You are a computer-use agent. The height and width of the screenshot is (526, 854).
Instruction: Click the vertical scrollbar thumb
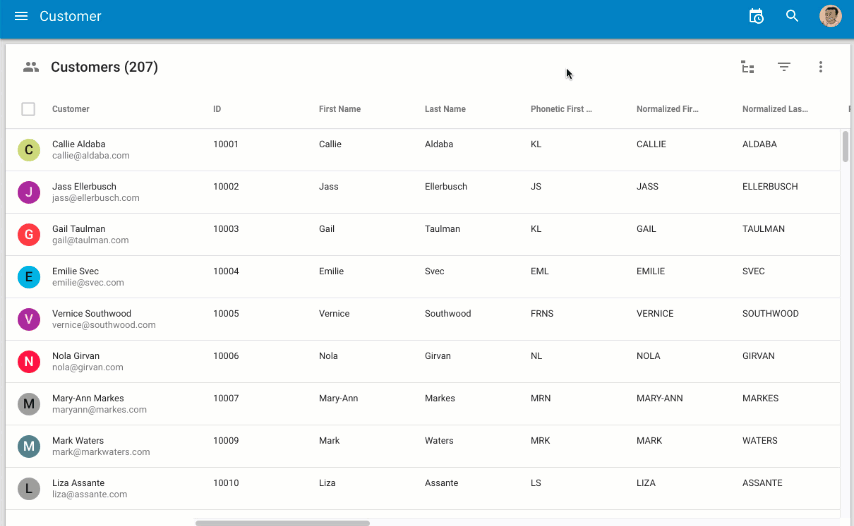click(845, 146)
